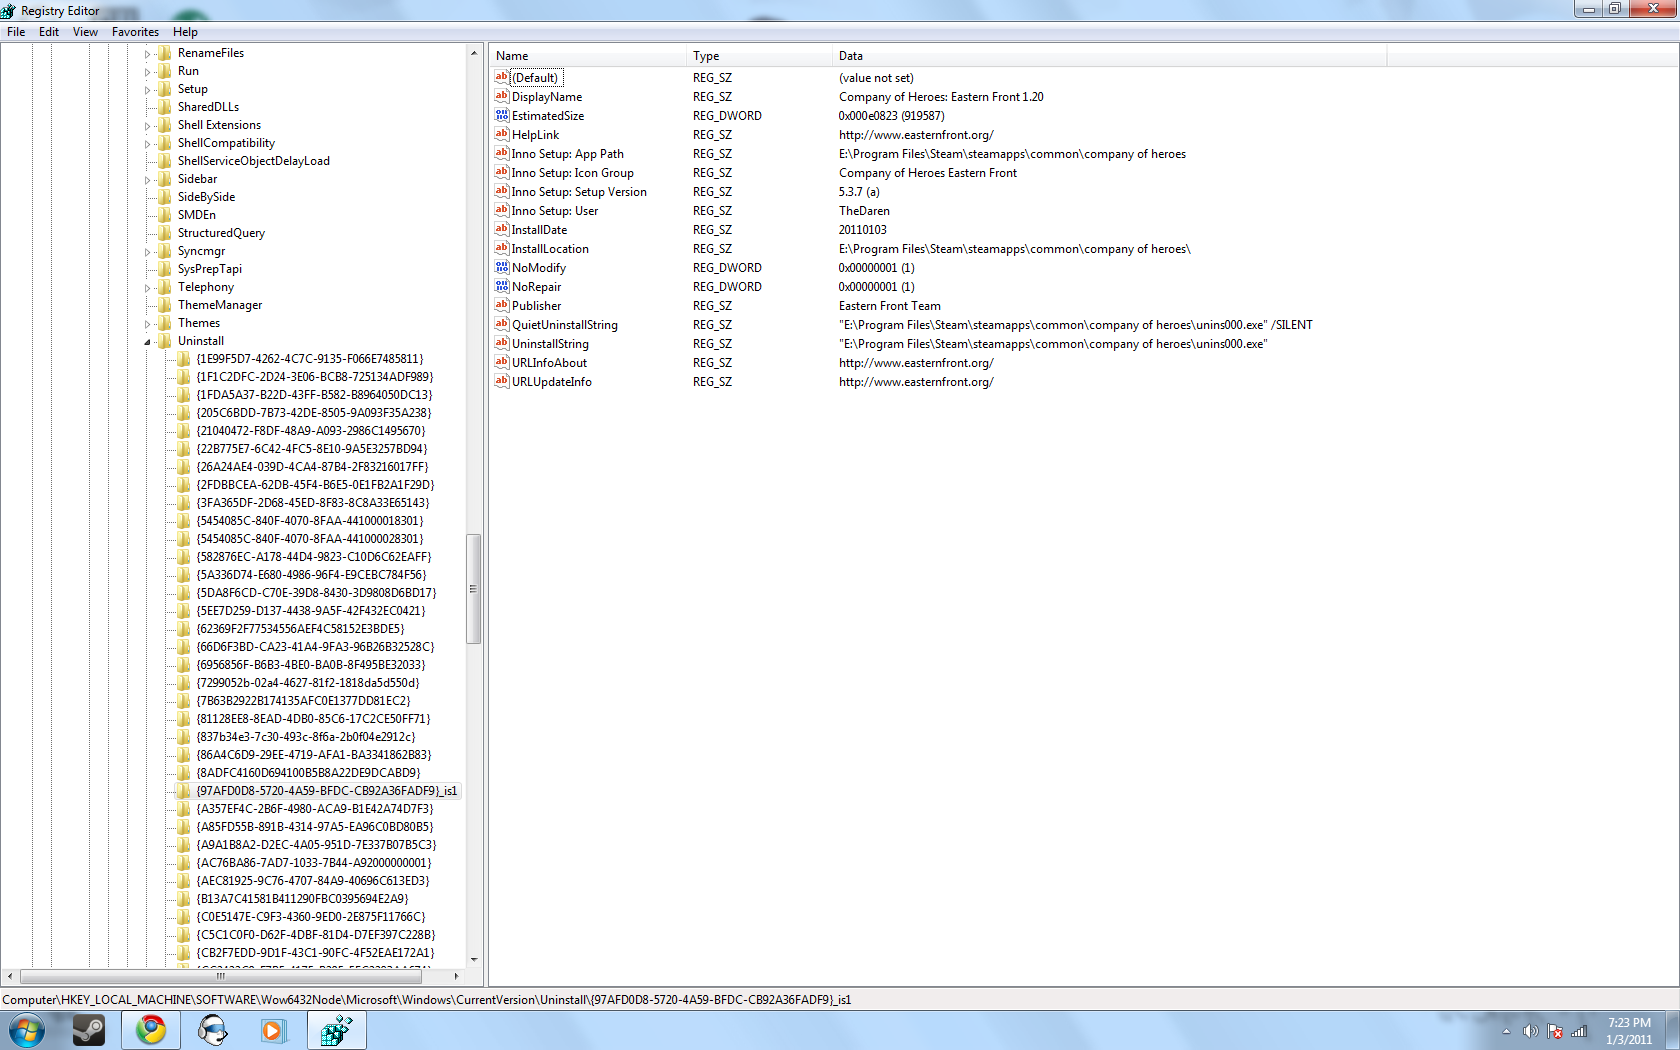
Task: Click the folder icon beside SMDEn
Action: [x=165, y=215]
